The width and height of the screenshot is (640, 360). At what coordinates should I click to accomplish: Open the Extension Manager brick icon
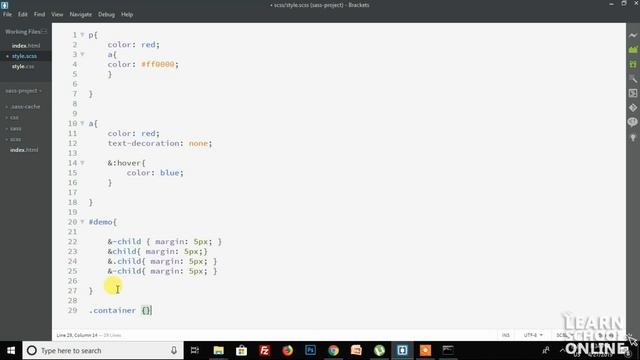point(633,49)
